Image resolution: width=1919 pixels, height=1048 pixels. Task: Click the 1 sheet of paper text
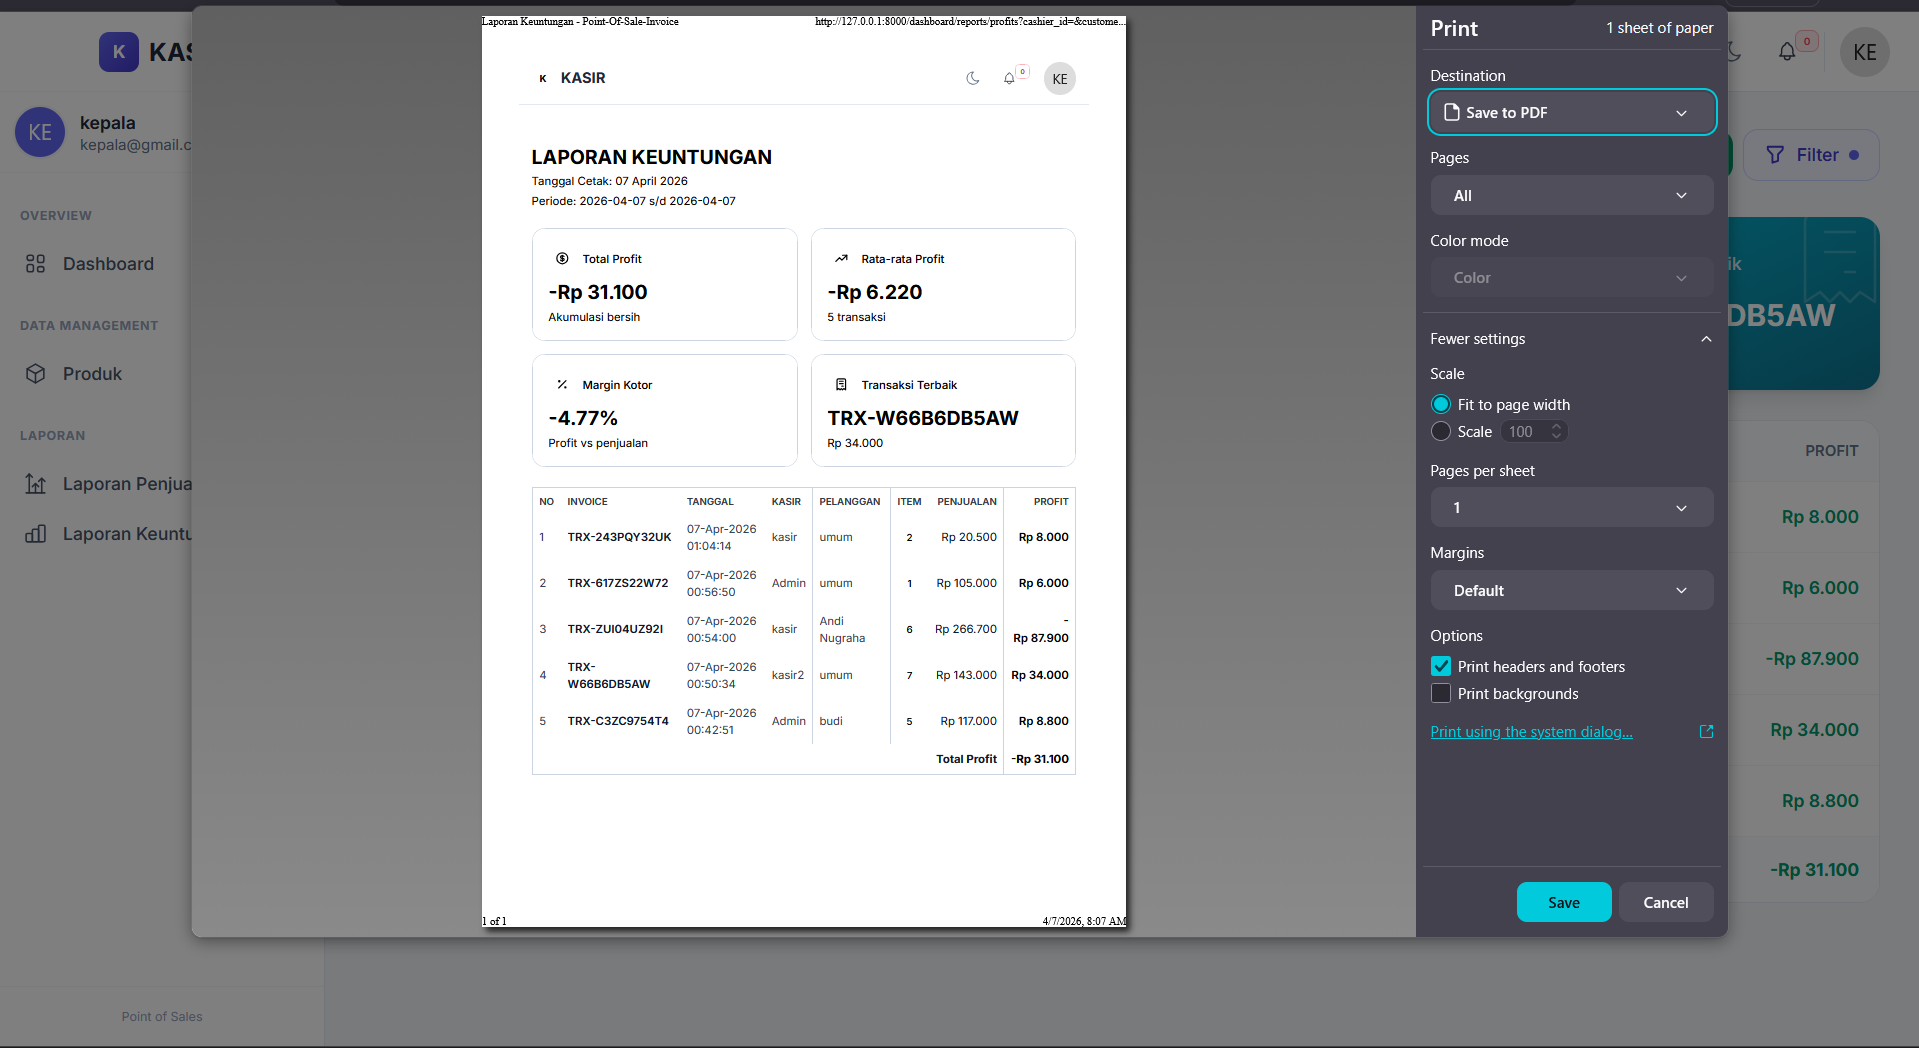[1659, 28]
